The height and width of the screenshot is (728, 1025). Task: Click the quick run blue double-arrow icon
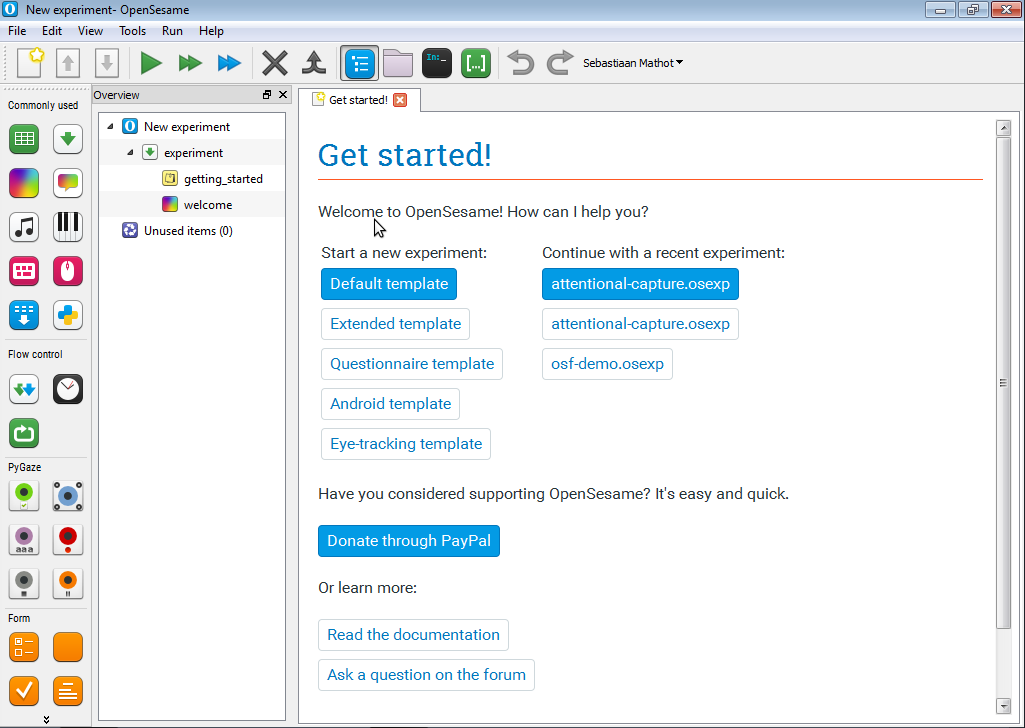coord(229,63)
